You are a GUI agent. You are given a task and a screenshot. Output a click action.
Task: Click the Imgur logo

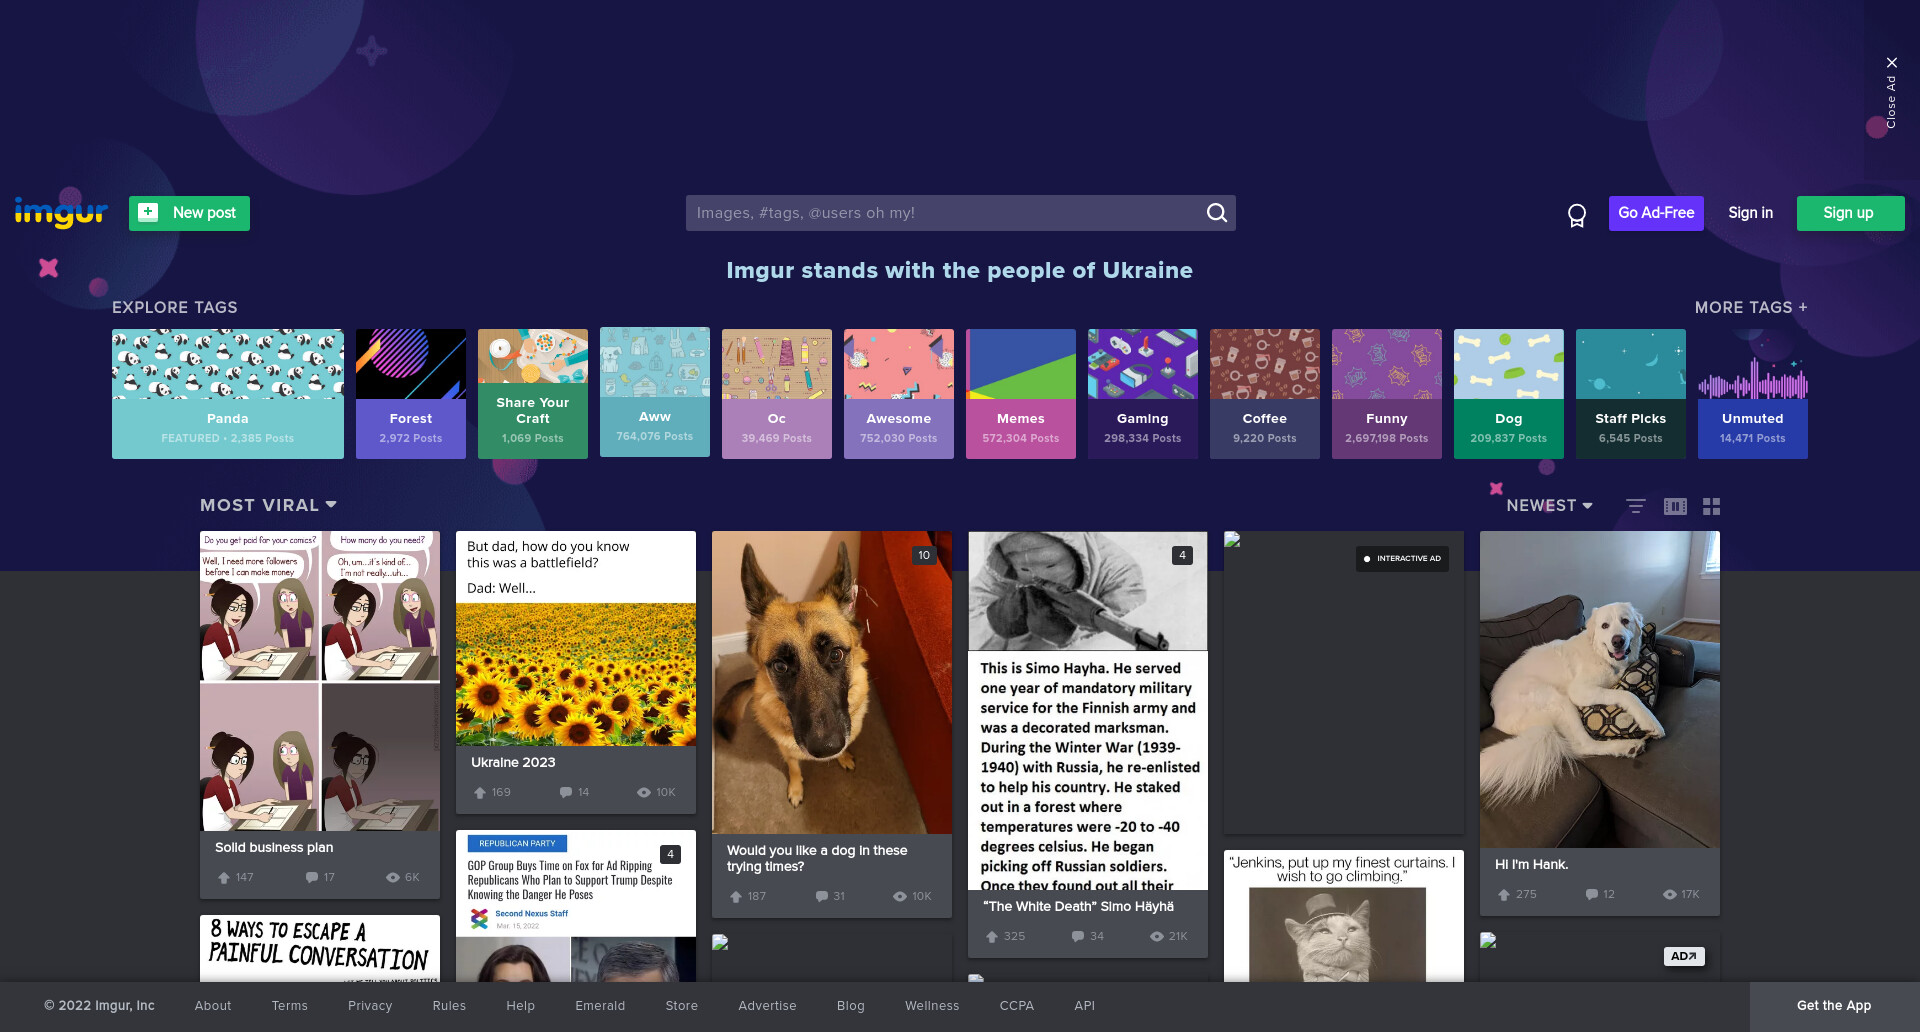(x=61, y=212)
